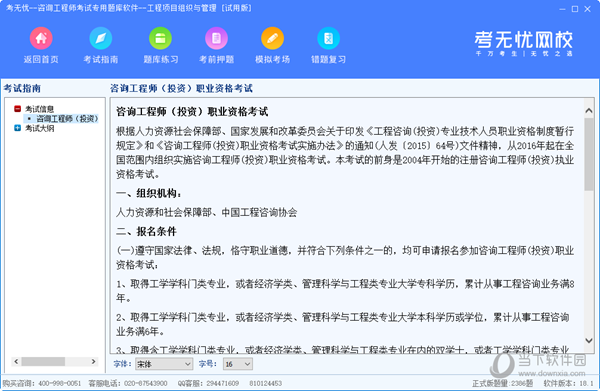
Task: Click the content scrollbar down arrow
Action: click(589, 340)
